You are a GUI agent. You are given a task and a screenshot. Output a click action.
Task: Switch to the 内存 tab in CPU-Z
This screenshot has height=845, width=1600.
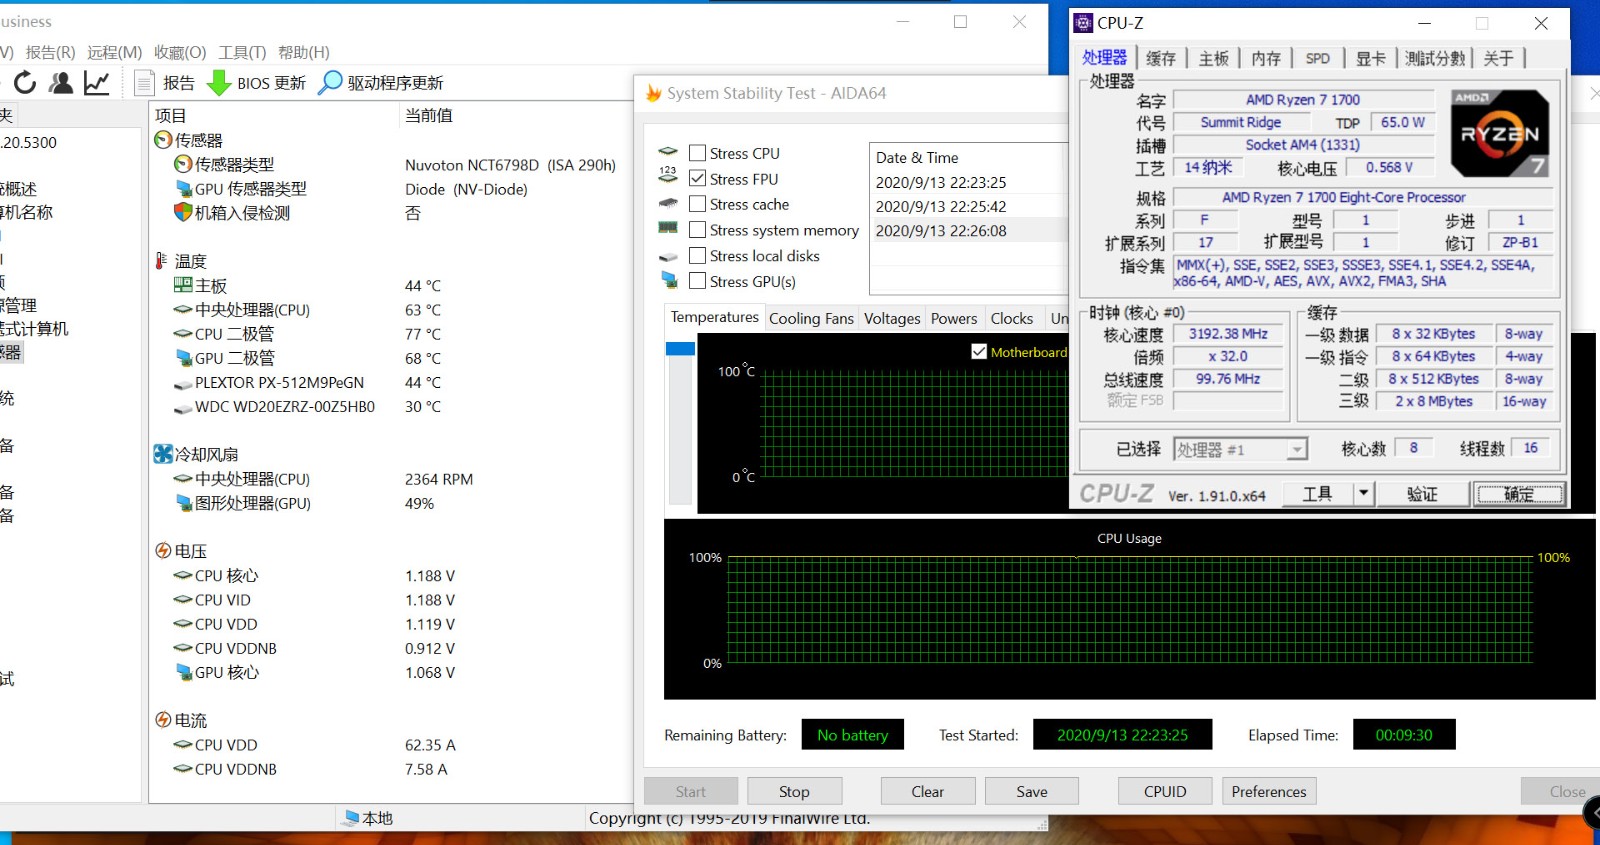(x=1266, y=58)
